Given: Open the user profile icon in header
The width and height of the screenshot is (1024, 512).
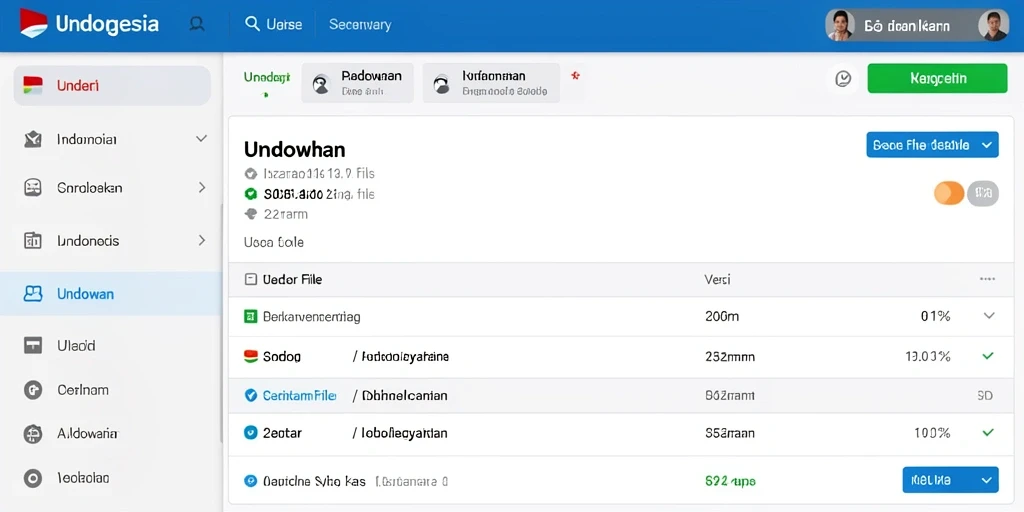Looking at the screenshot, I should [195, 24].
